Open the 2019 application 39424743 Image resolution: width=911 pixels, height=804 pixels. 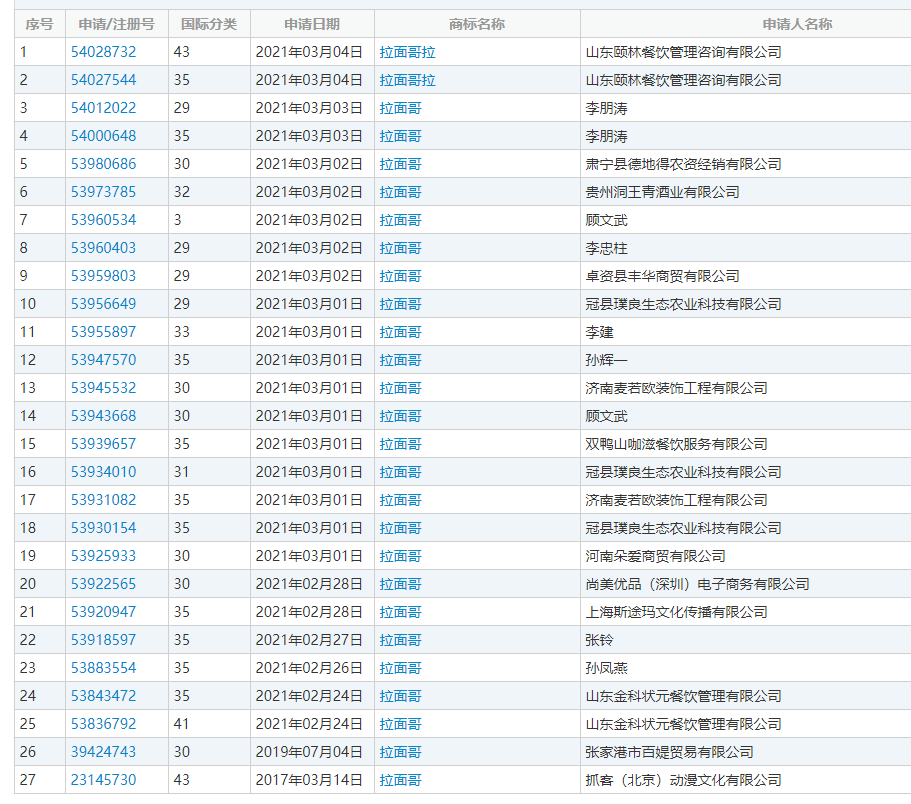coord(103,752)
